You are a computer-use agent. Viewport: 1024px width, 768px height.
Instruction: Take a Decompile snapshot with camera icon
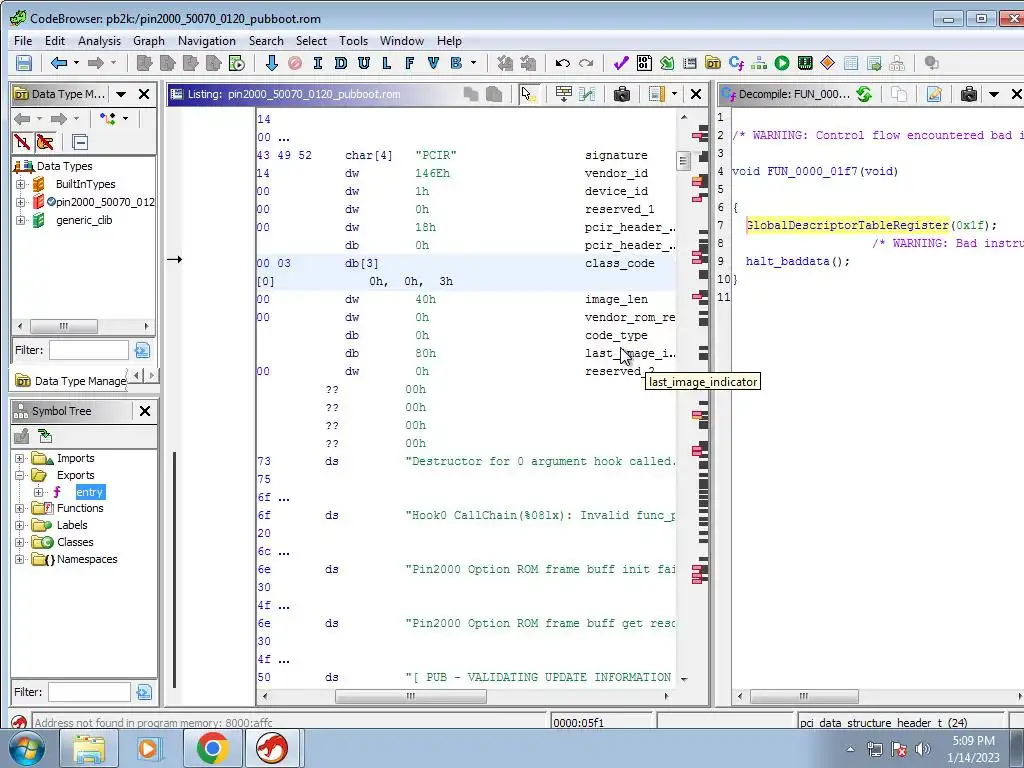tap(968, 94)
